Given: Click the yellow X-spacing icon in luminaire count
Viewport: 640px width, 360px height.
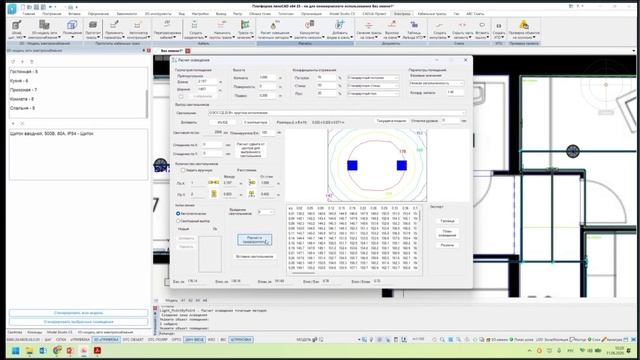Looking at the screenshot, I should [213, 182].
